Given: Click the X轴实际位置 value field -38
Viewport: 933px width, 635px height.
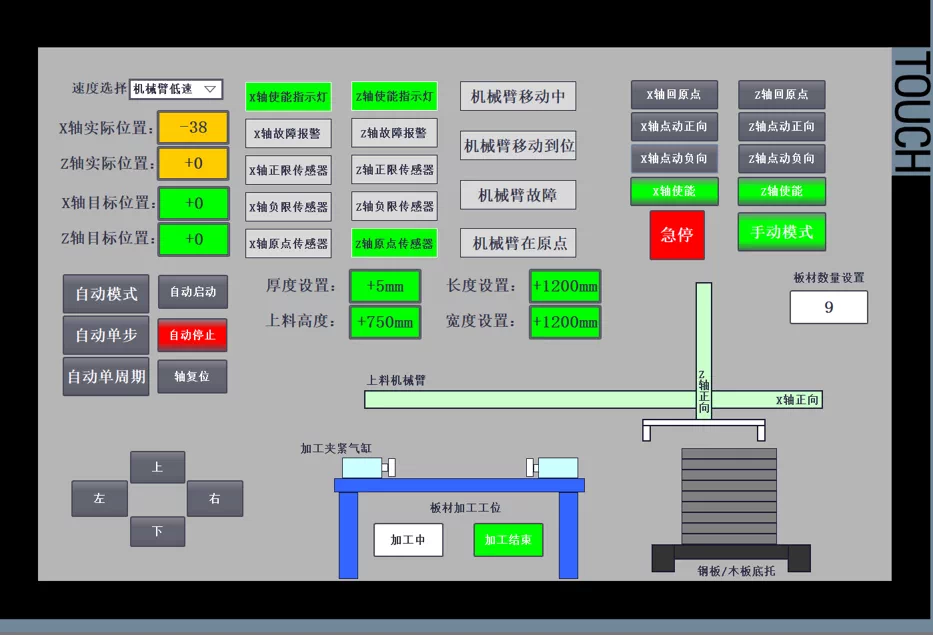Looking at the screenshot, I should [x=193, y=127].
